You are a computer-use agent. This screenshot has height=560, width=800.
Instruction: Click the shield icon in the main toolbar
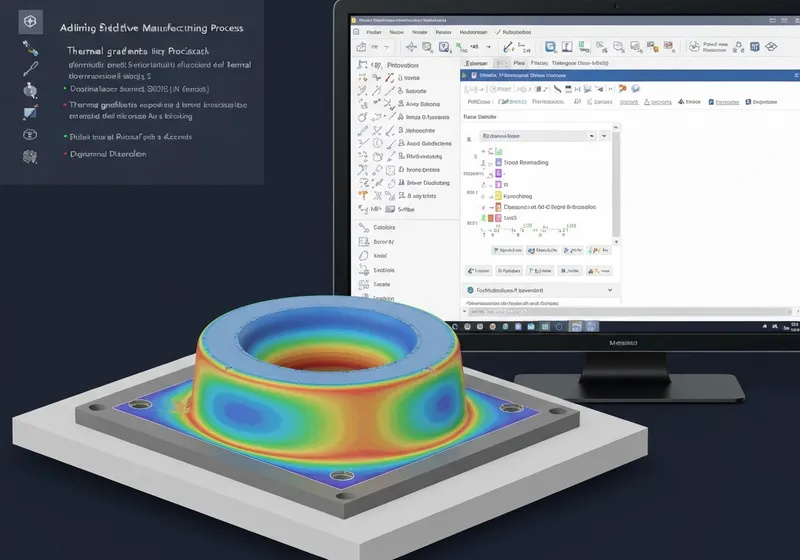(x=444, y=47)
